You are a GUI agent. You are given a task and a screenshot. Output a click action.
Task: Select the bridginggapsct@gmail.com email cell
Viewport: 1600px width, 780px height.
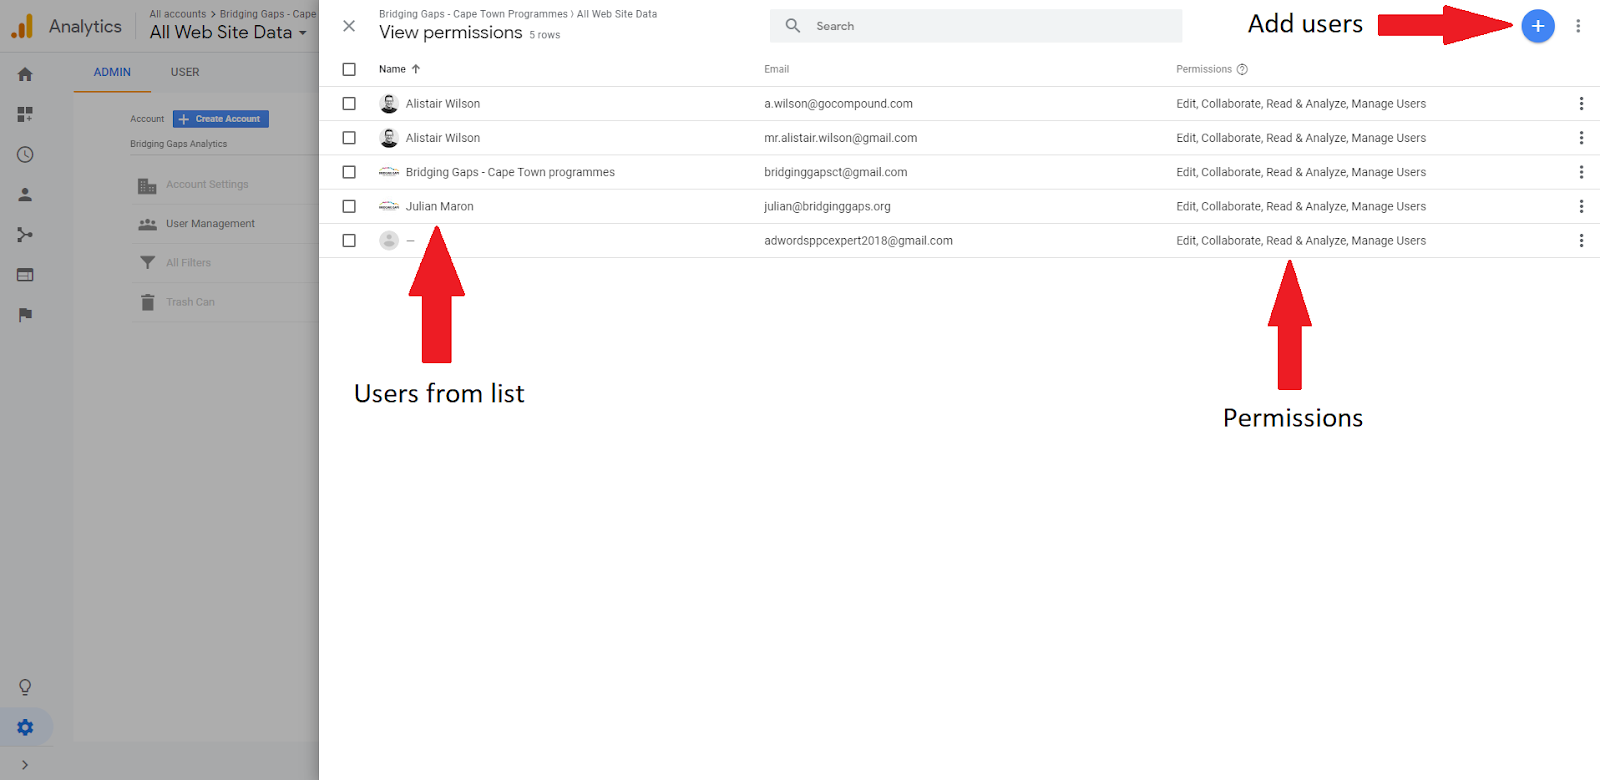pos(836,172)
